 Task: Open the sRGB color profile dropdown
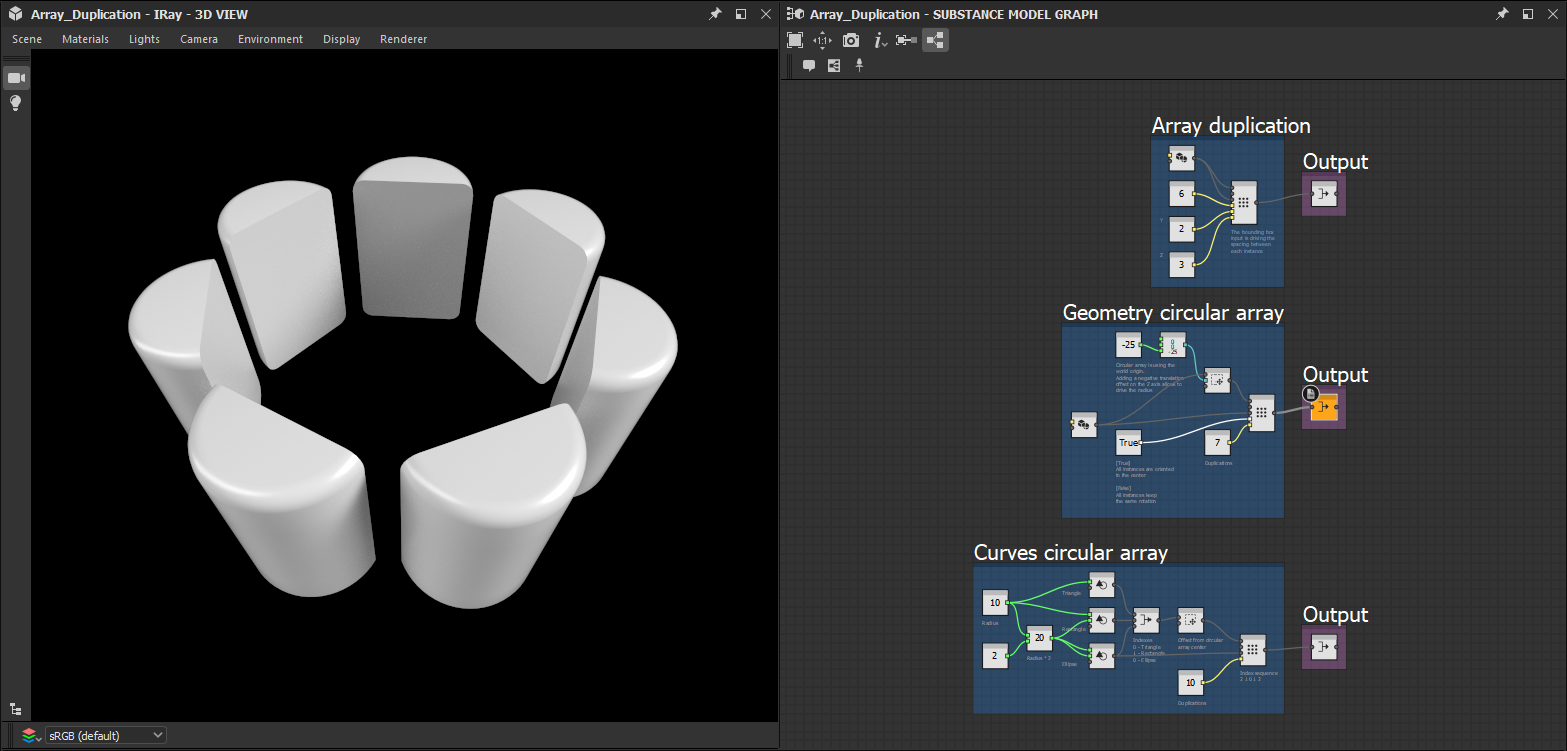[104, 735]
